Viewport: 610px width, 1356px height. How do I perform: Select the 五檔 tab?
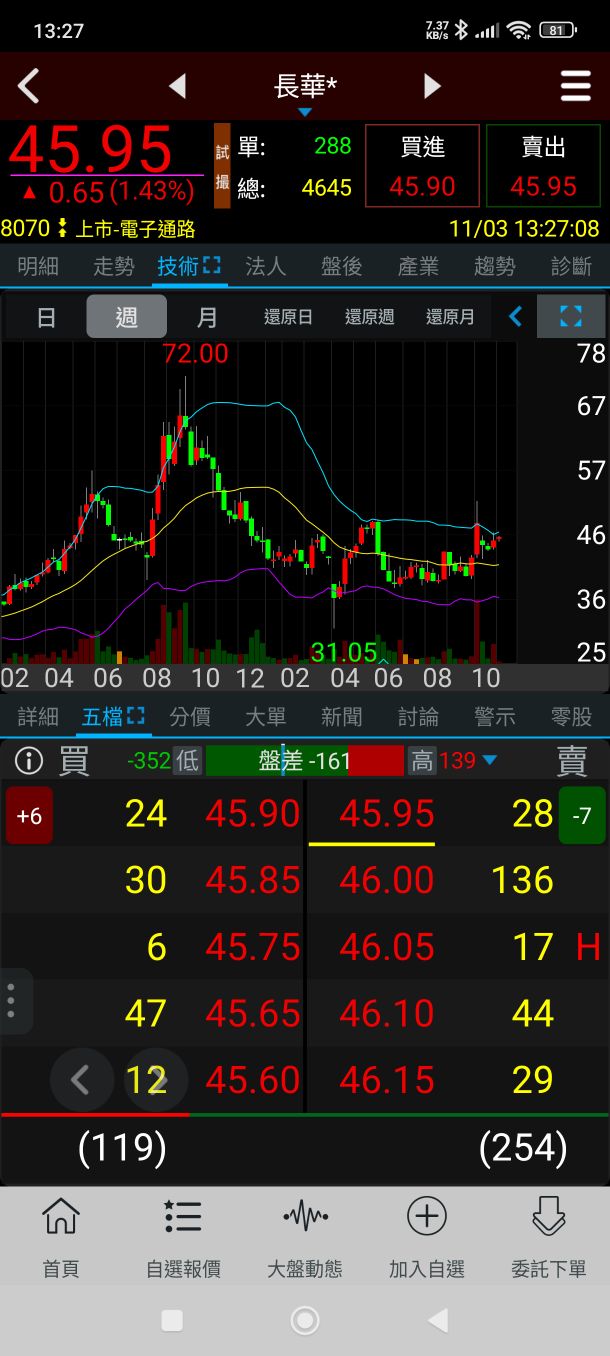[x=113, y=717]
